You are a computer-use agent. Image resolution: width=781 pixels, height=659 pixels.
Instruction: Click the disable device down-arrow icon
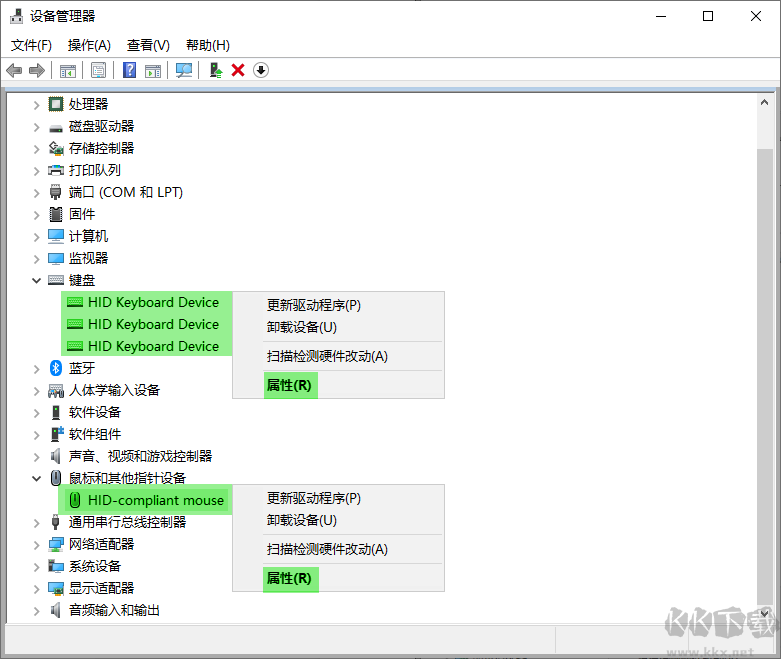[261, 70]
